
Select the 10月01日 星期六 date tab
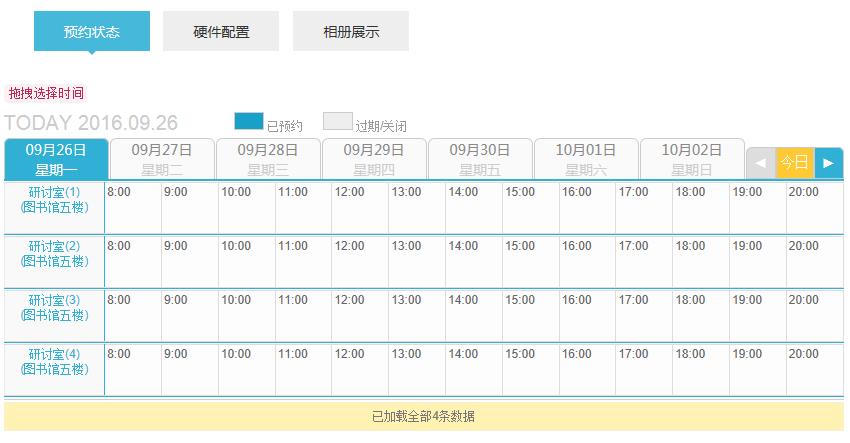pos(586,159)
